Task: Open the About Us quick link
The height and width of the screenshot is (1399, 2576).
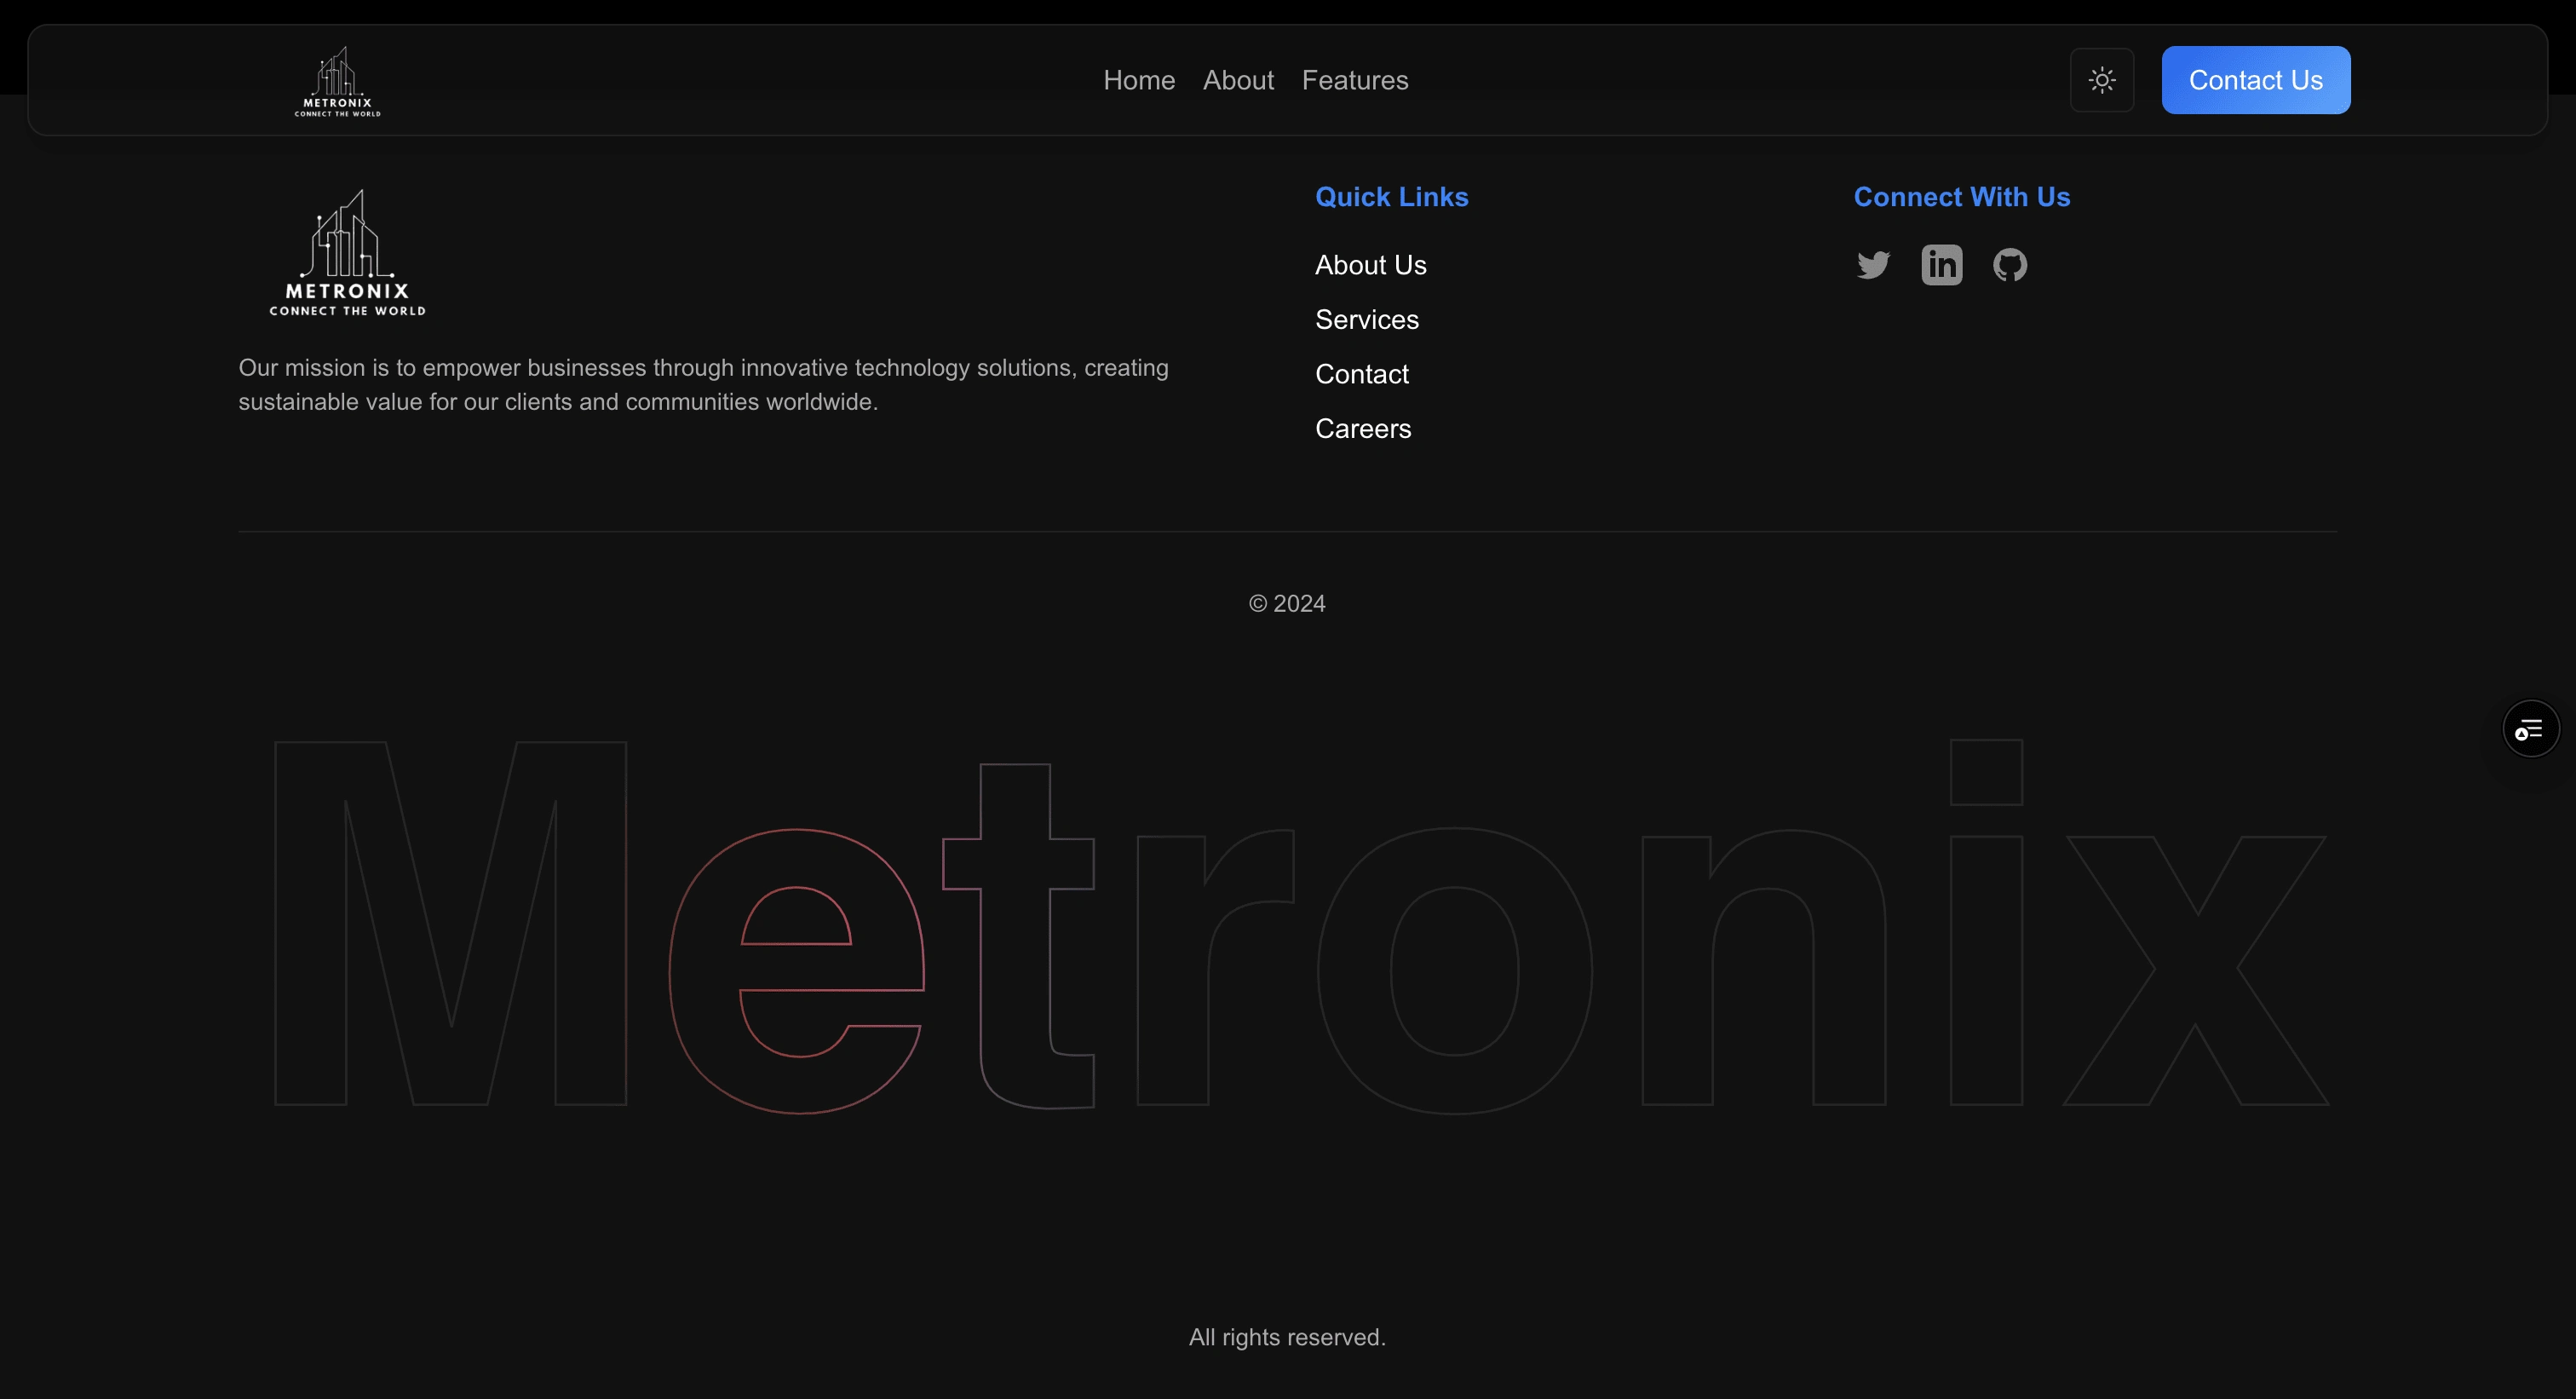Action: point(1370,265)
